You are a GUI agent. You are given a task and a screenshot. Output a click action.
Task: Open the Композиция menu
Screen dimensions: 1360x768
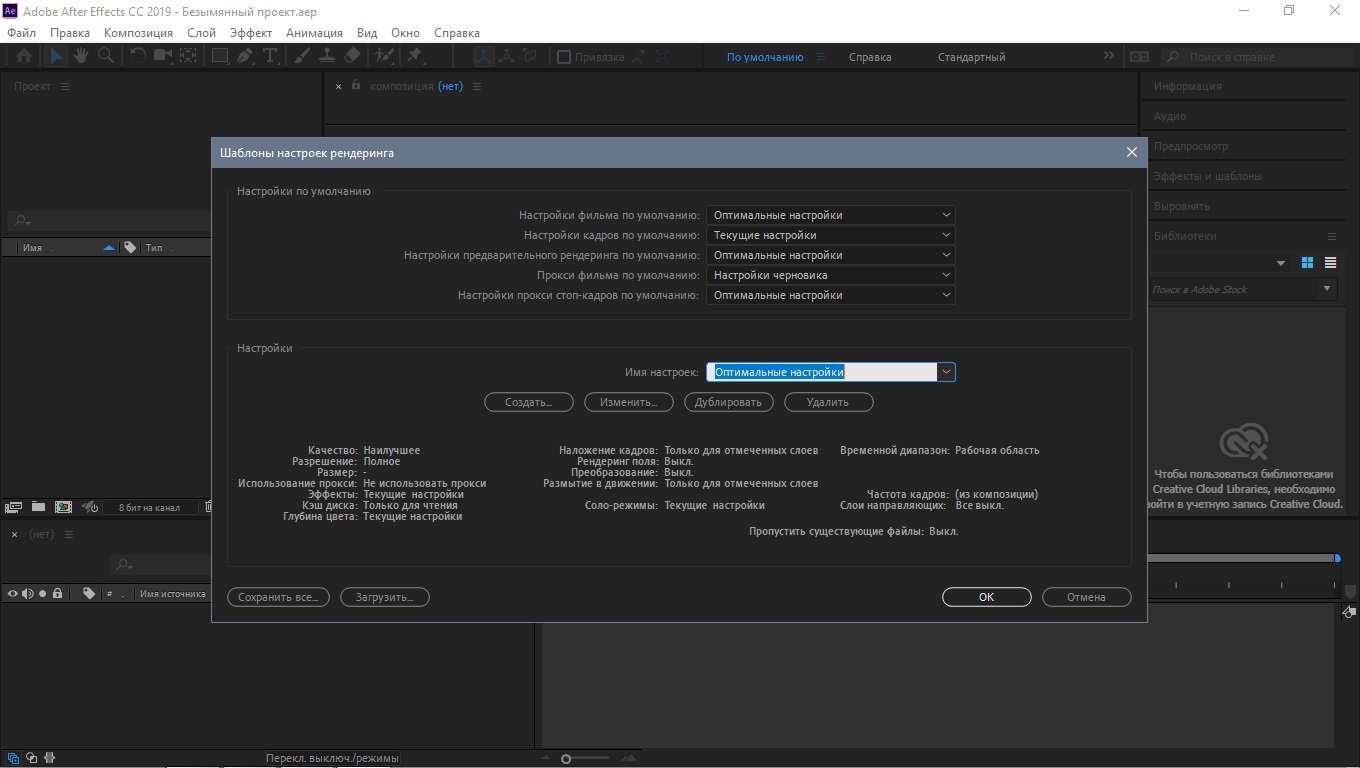[x=138, y=33]
